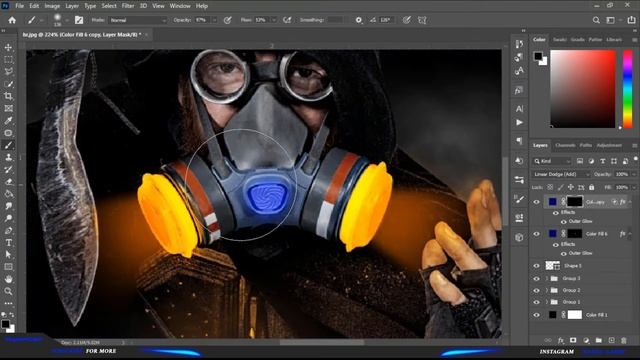This screenshot has width=640, height=360.
Task: Lock all with padlock icon
Action: click(x=591, y=187)
